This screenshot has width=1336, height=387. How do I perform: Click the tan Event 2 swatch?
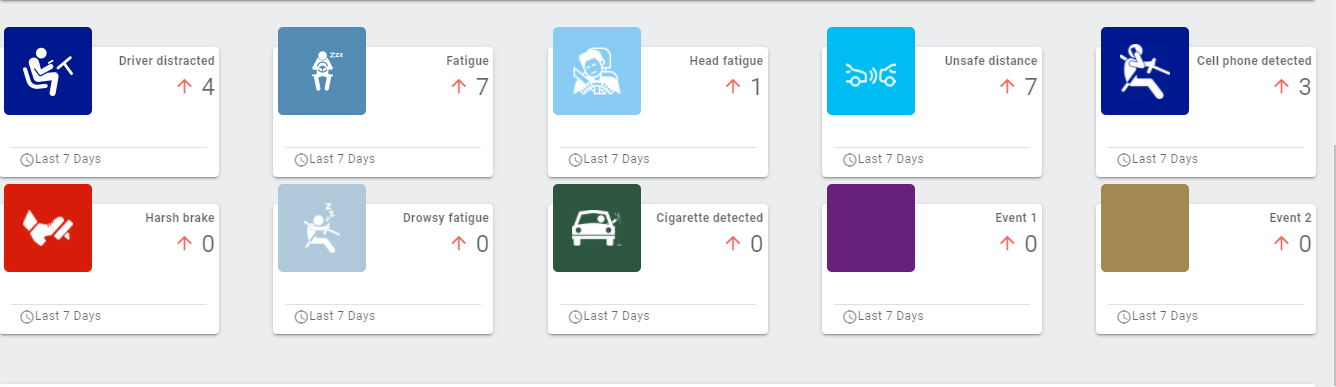1145,228
